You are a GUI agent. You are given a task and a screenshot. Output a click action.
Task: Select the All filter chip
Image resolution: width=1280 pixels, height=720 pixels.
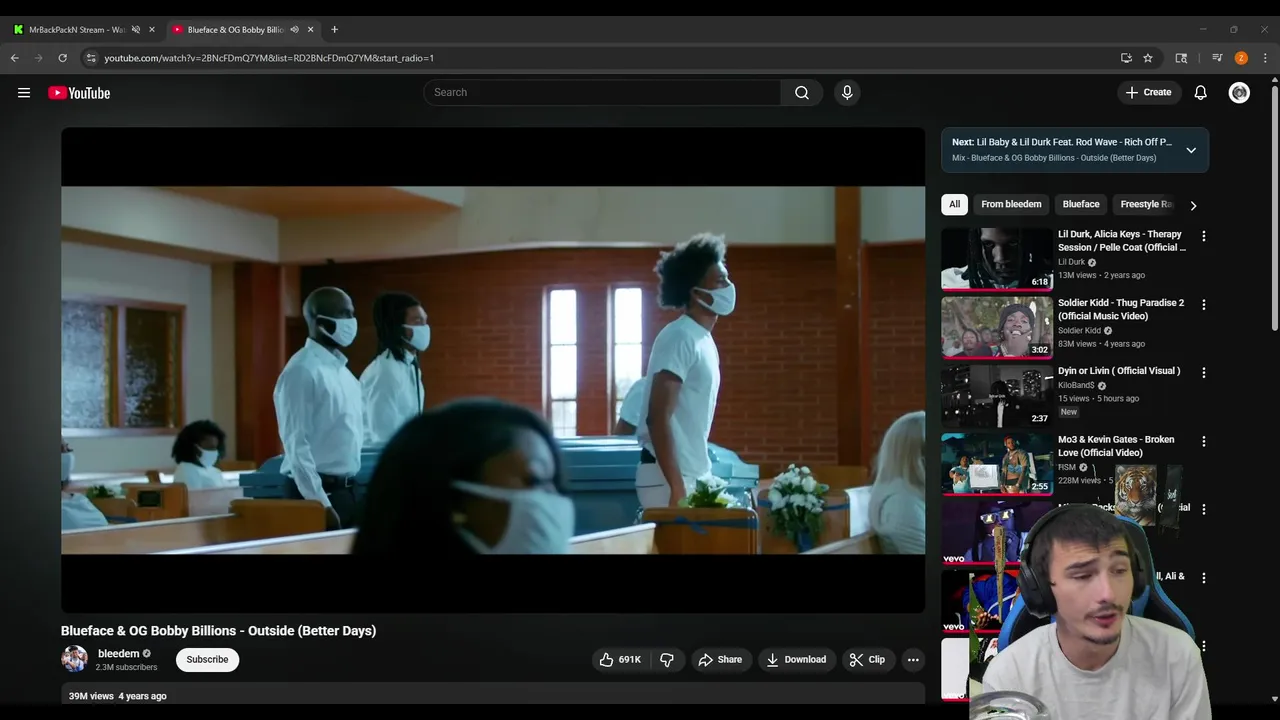point(955,205)
